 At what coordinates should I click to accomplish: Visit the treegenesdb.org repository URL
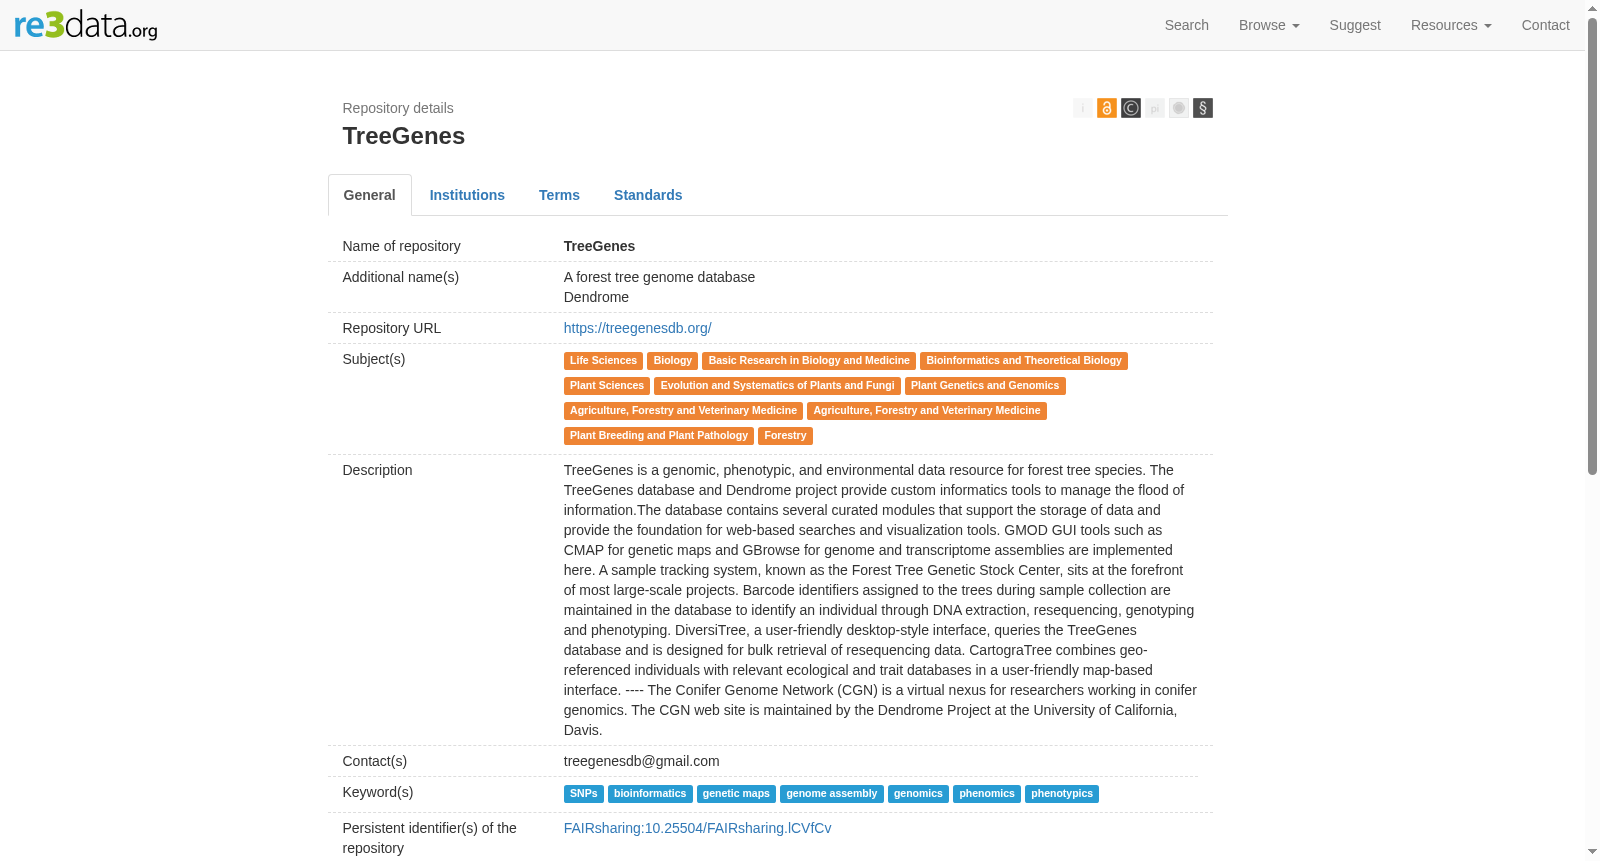tap(638, 328)
